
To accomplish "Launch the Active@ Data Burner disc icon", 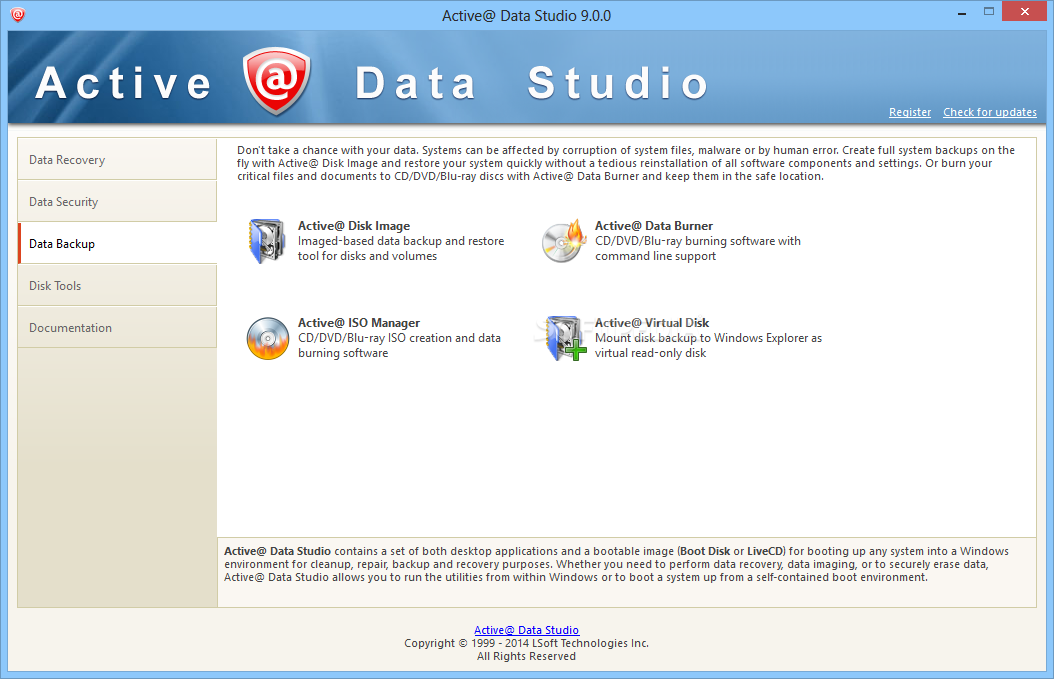I will tap(563, 241).
